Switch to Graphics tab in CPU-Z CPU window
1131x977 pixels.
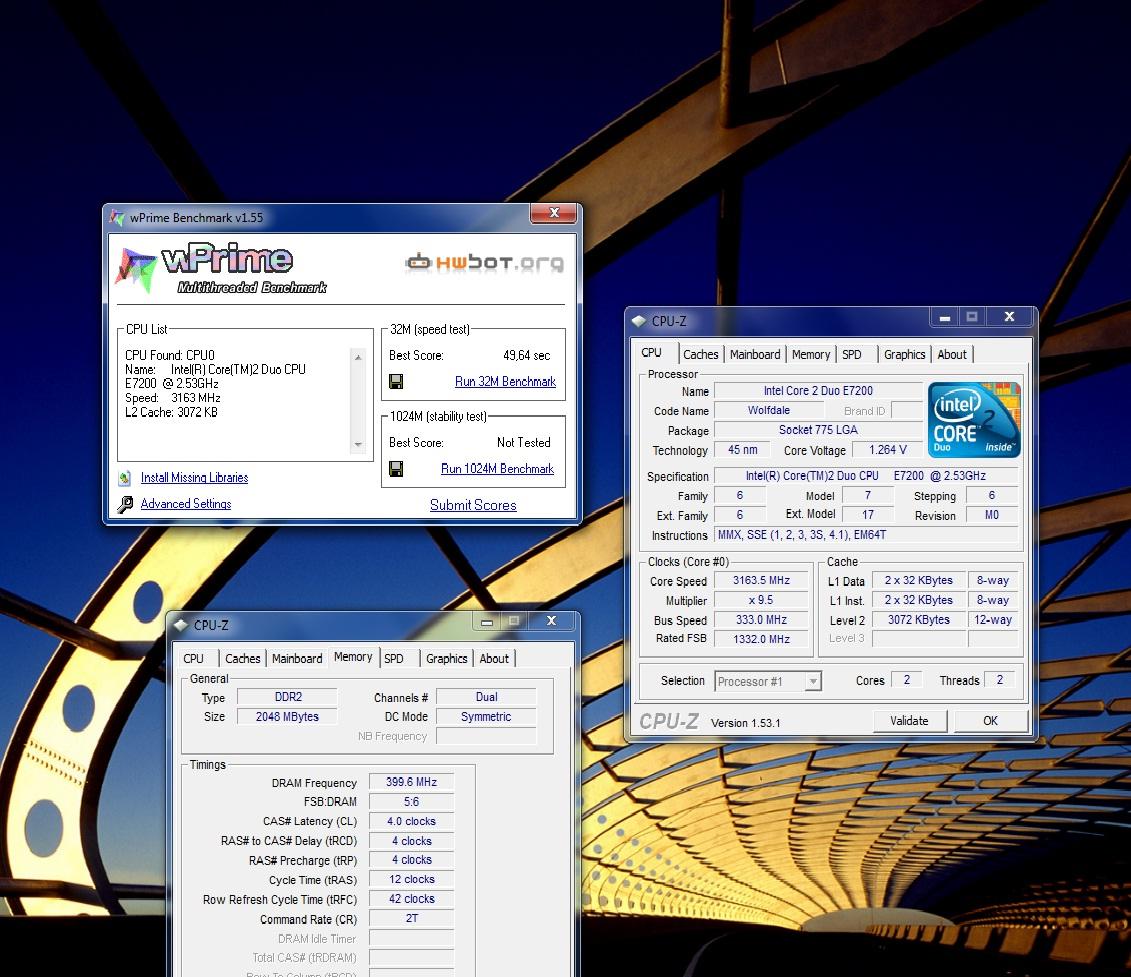click(905, 354)
